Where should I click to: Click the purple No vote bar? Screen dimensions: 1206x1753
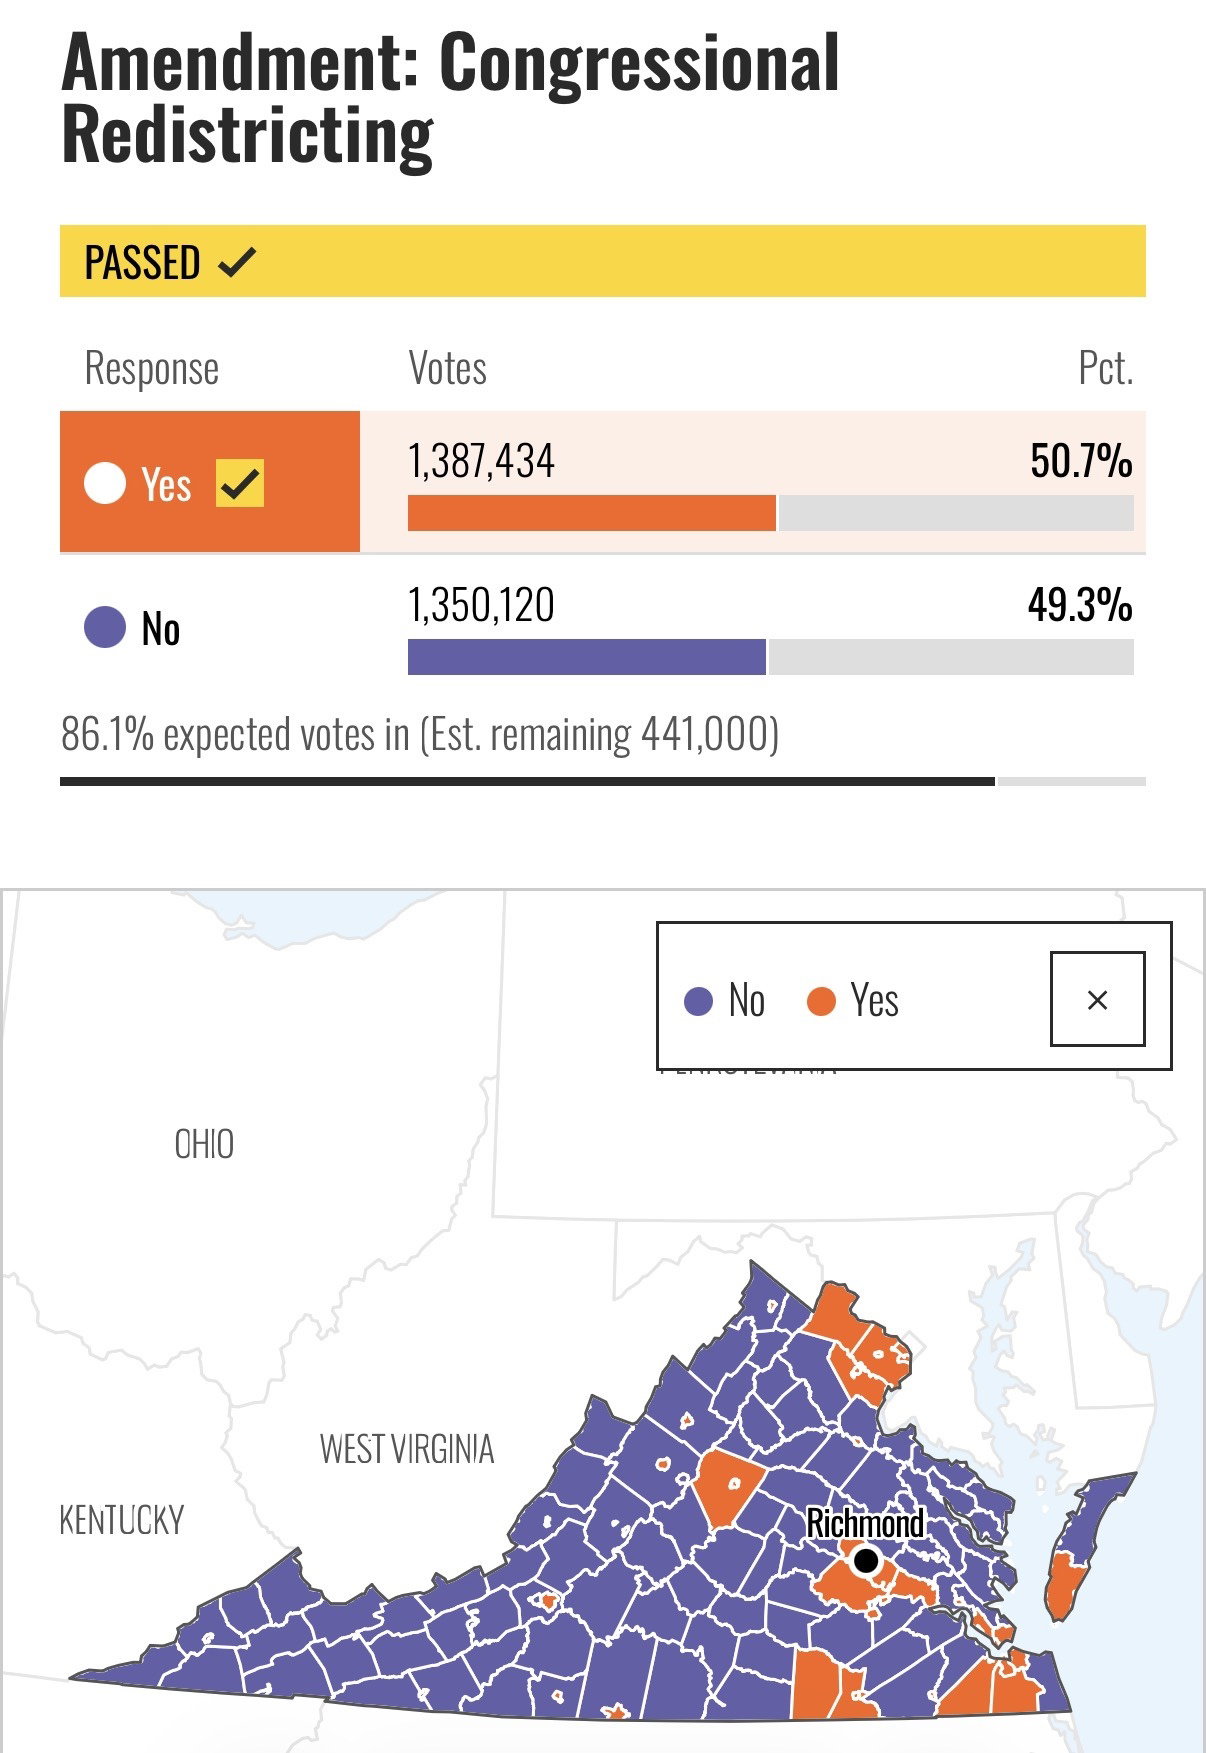586,657
